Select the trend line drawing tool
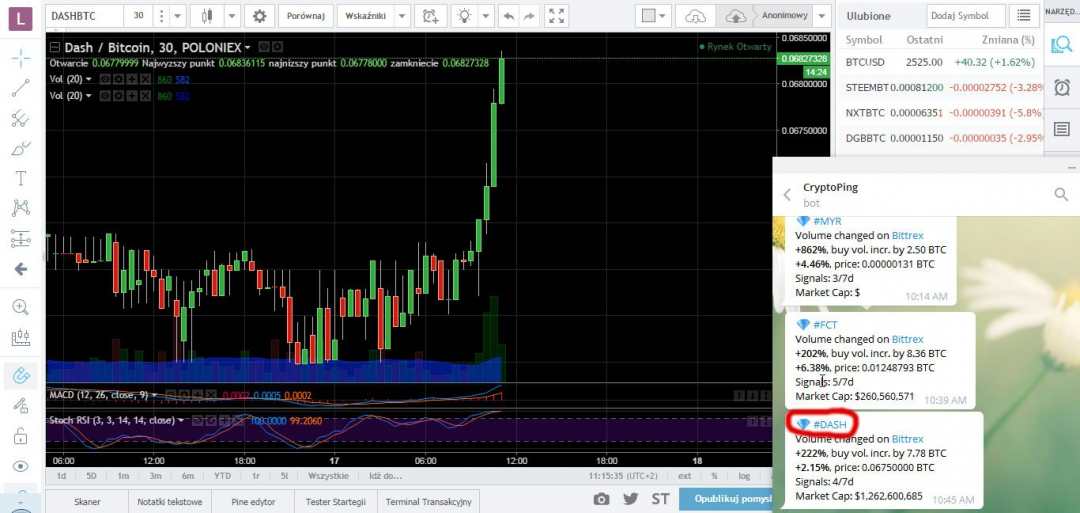 (20, 88)
